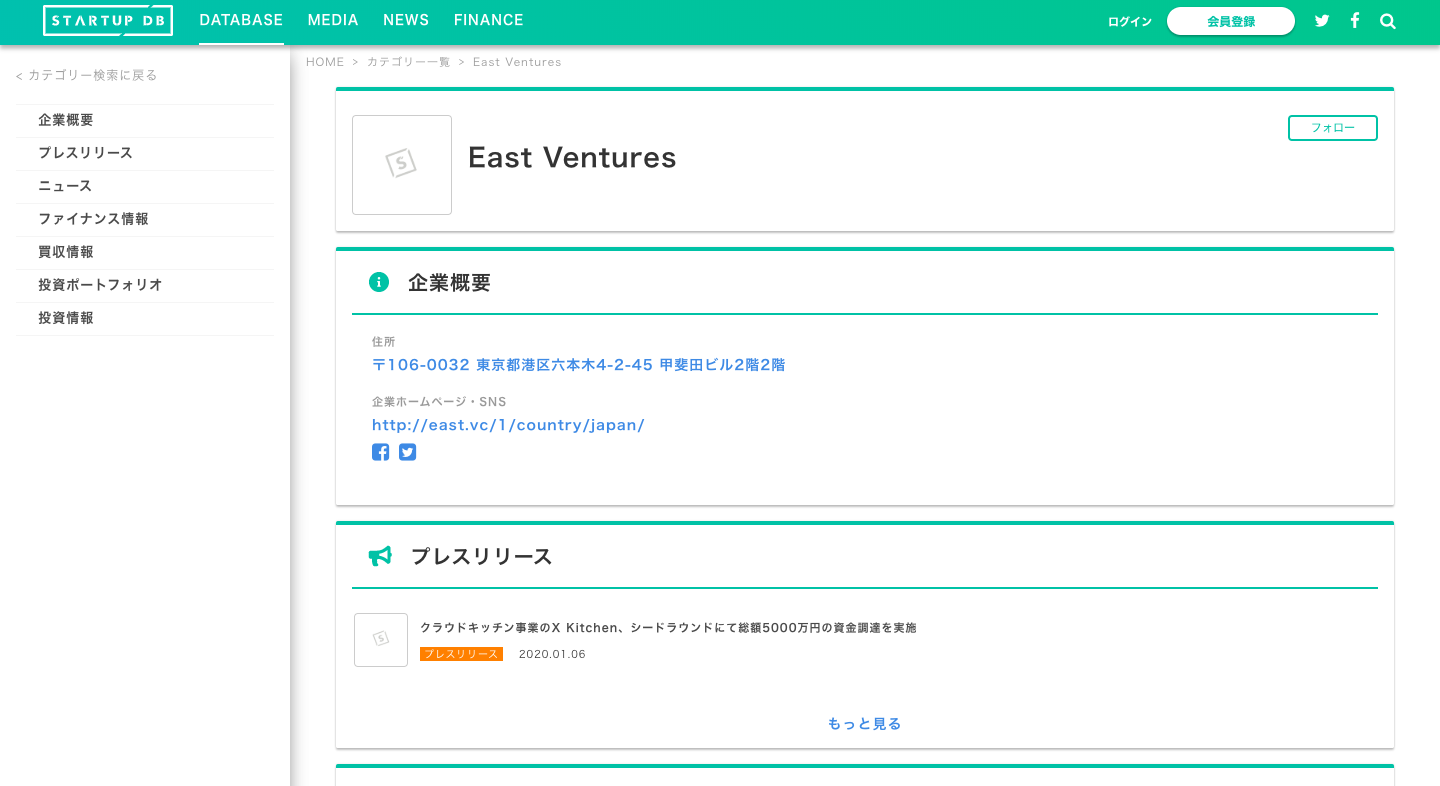Open the NEWS section in navigation
The width and height of the screenshot is (1440, 786).
point(406,20)
